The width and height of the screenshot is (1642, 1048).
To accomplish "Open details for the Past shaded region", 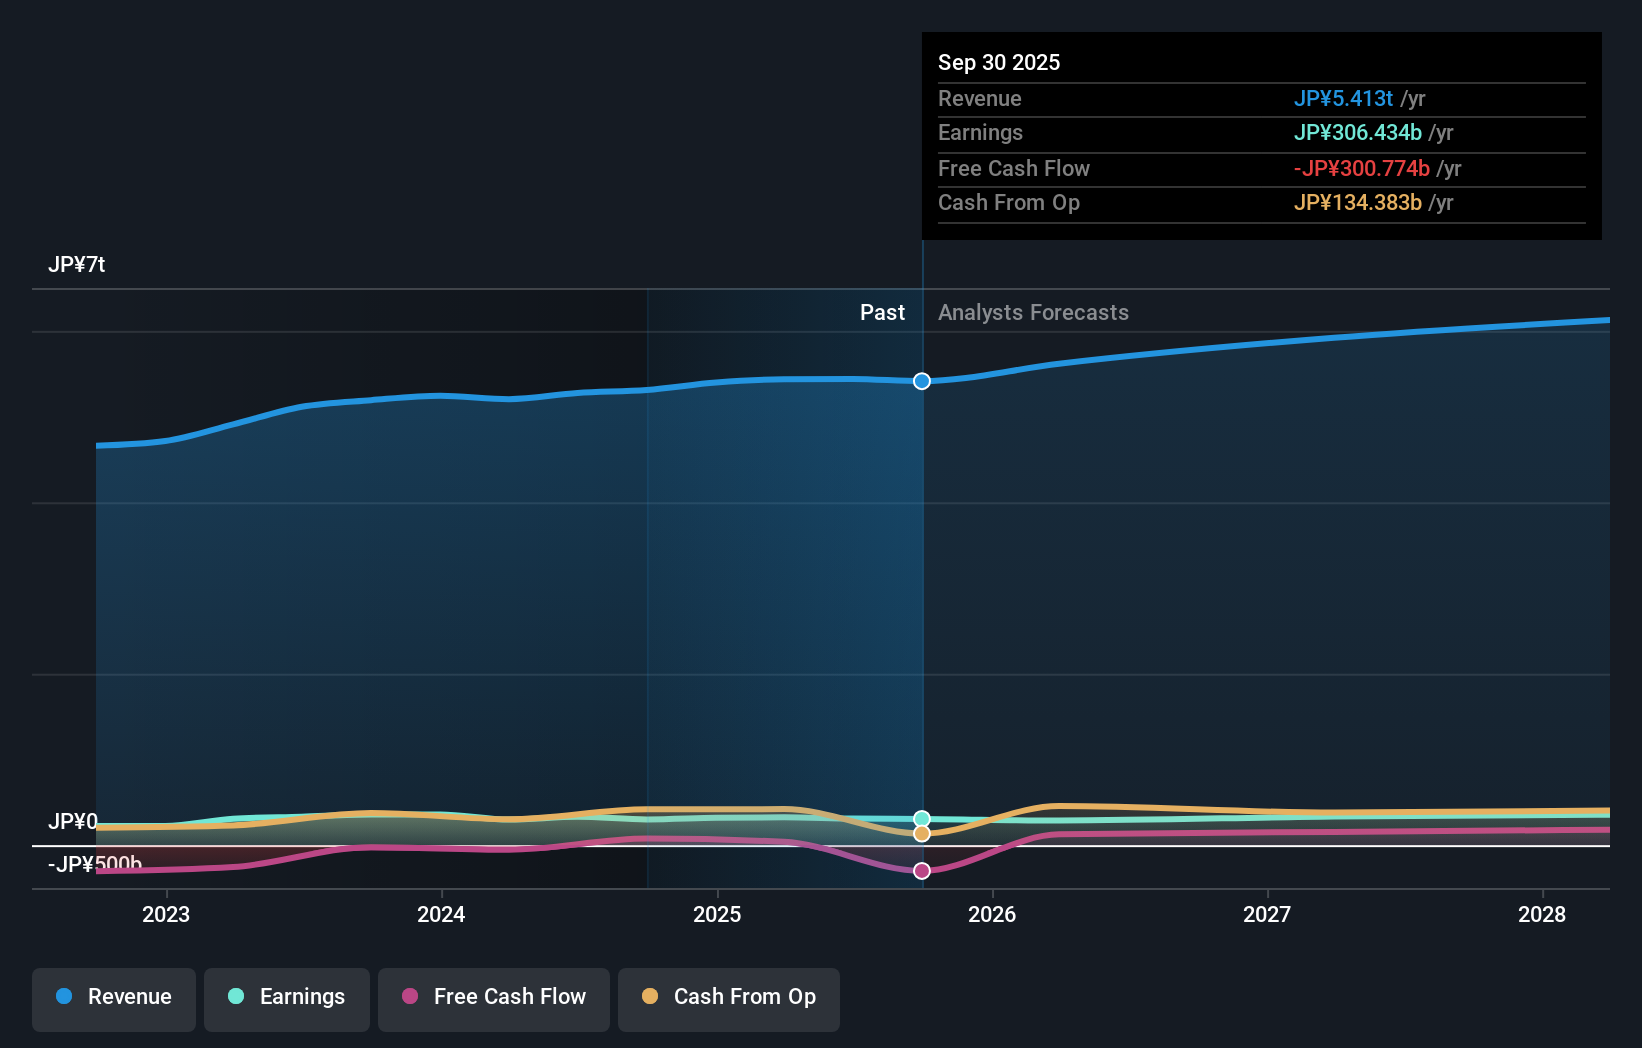I will pyautogui.click(x=882, y=312).
